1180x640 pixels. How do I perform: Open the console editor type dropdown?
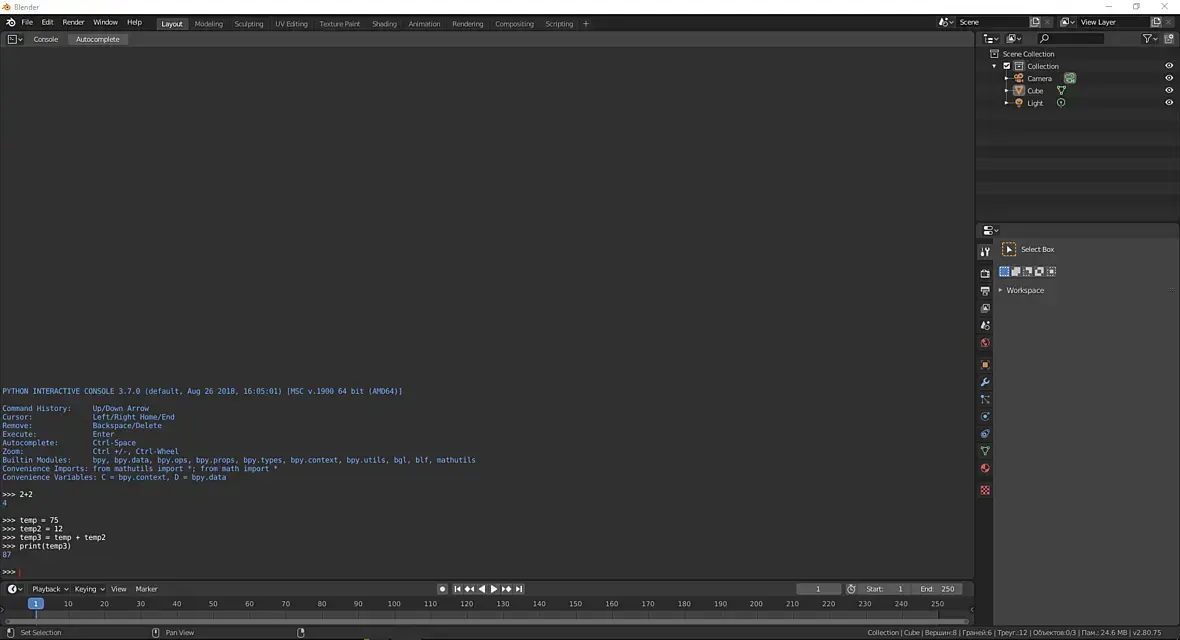pos(15,39)
